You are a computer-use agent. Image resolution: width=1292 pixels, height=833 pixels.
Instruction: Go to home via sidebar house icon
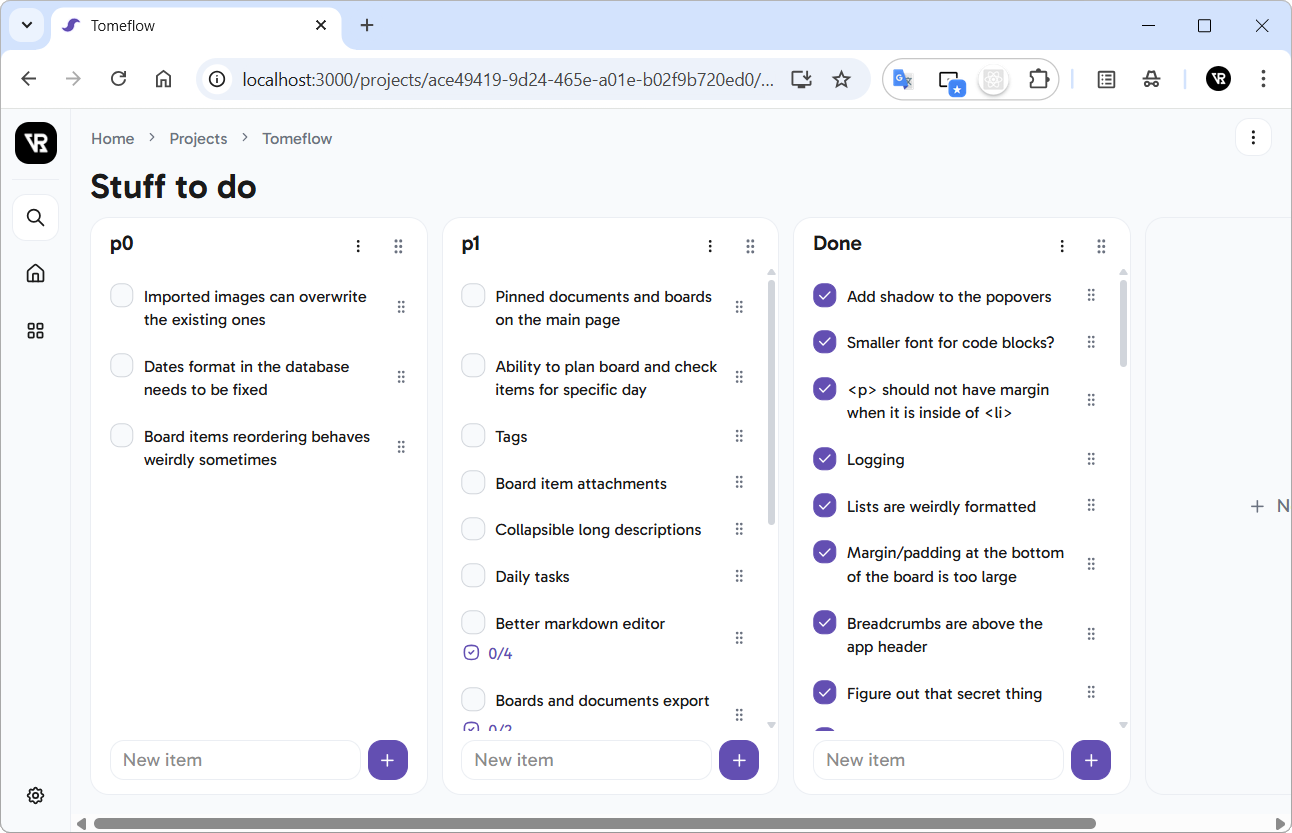coord(36,273)
